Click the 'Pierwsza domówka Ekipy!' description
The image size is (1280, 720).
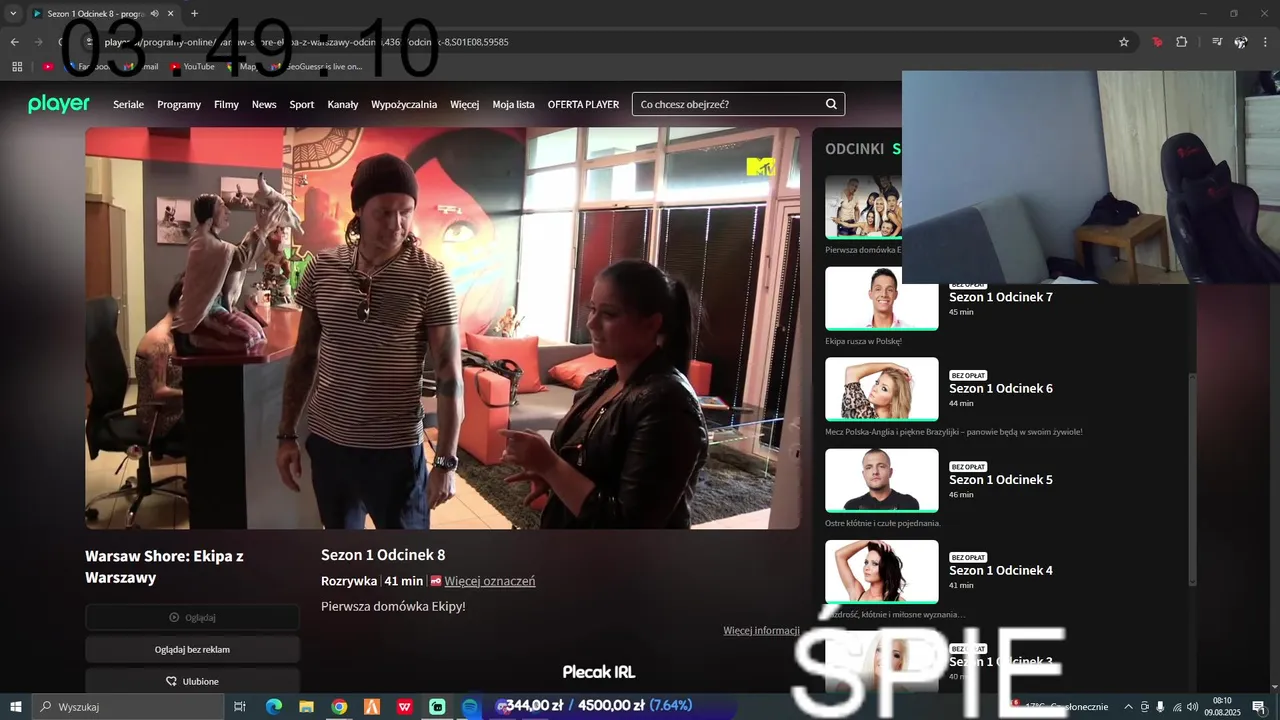click(x=393, y=606)
